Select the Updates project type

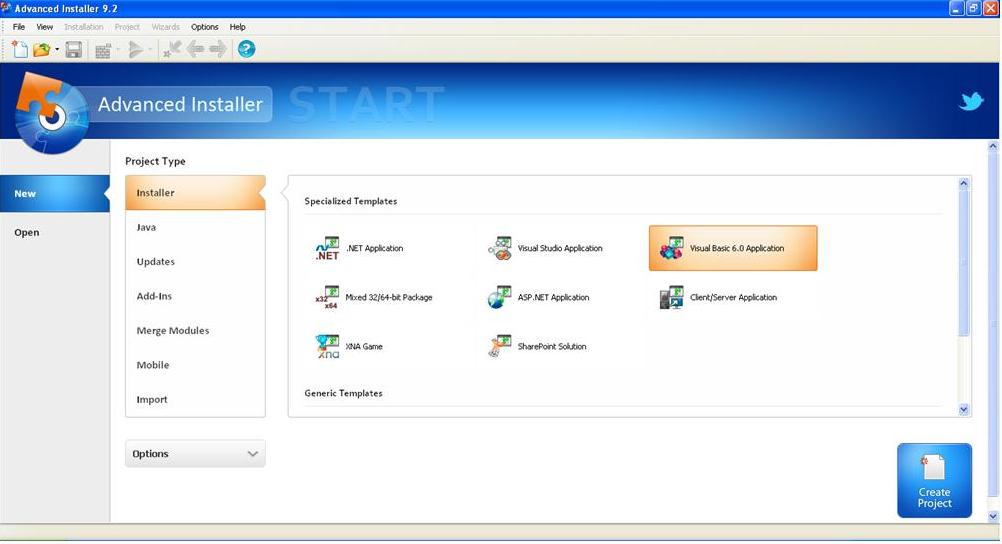coord(196,262)
